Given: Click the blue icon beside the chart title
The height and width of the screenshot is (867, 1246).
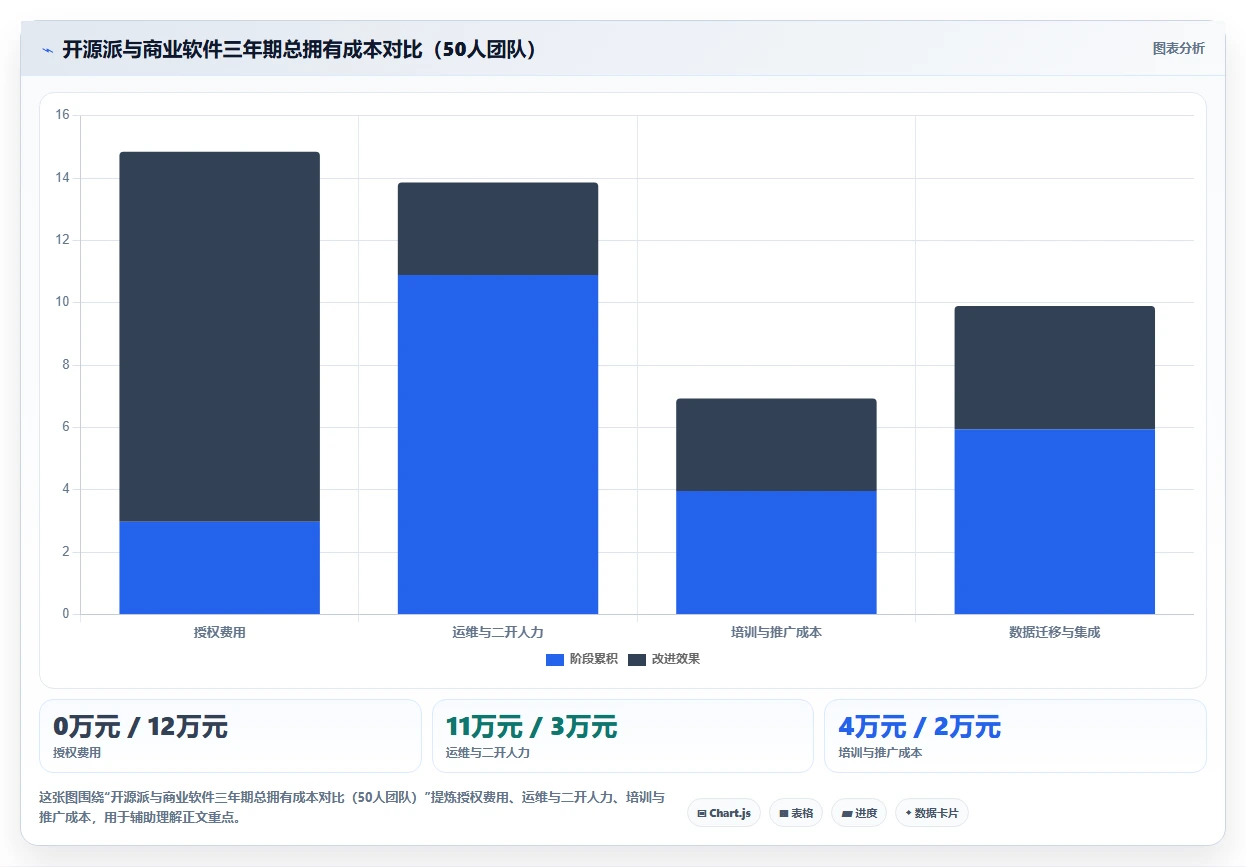Looking at the screenshot, I should coord(47,50).
